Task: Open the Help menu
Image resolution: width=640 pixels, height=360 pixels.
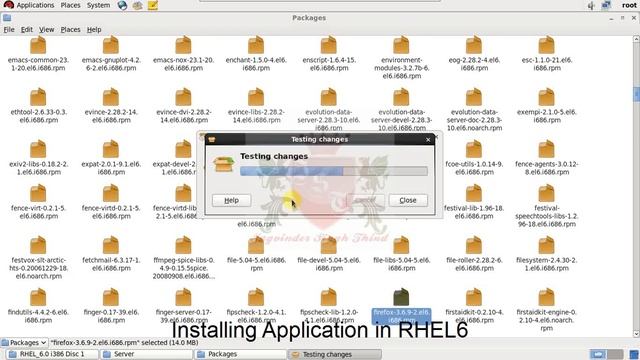Action: pos(94,29)
